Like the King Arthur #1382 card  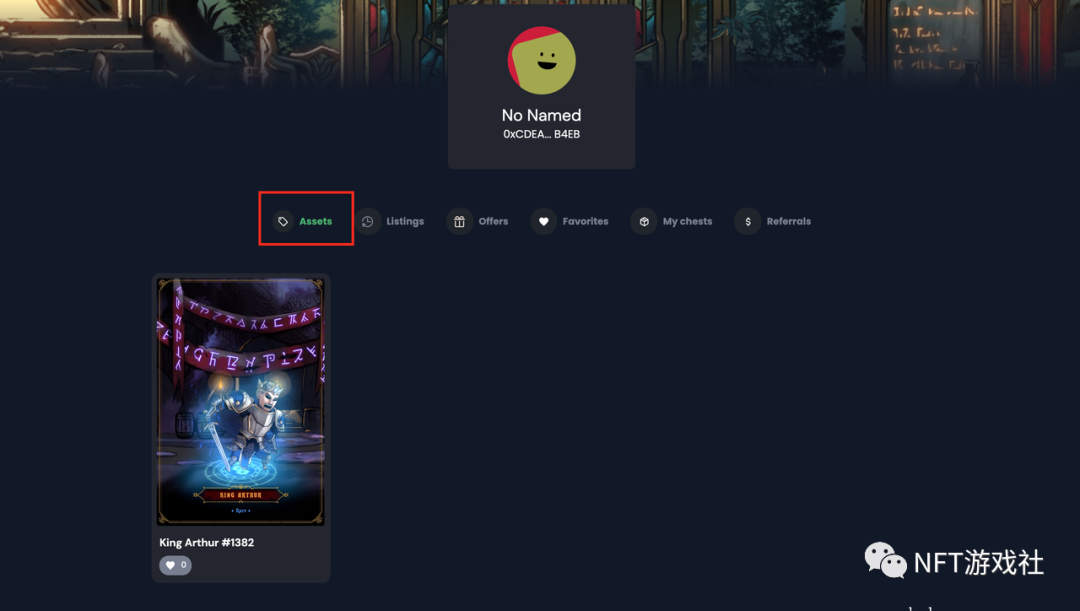[x=175, y=565]
